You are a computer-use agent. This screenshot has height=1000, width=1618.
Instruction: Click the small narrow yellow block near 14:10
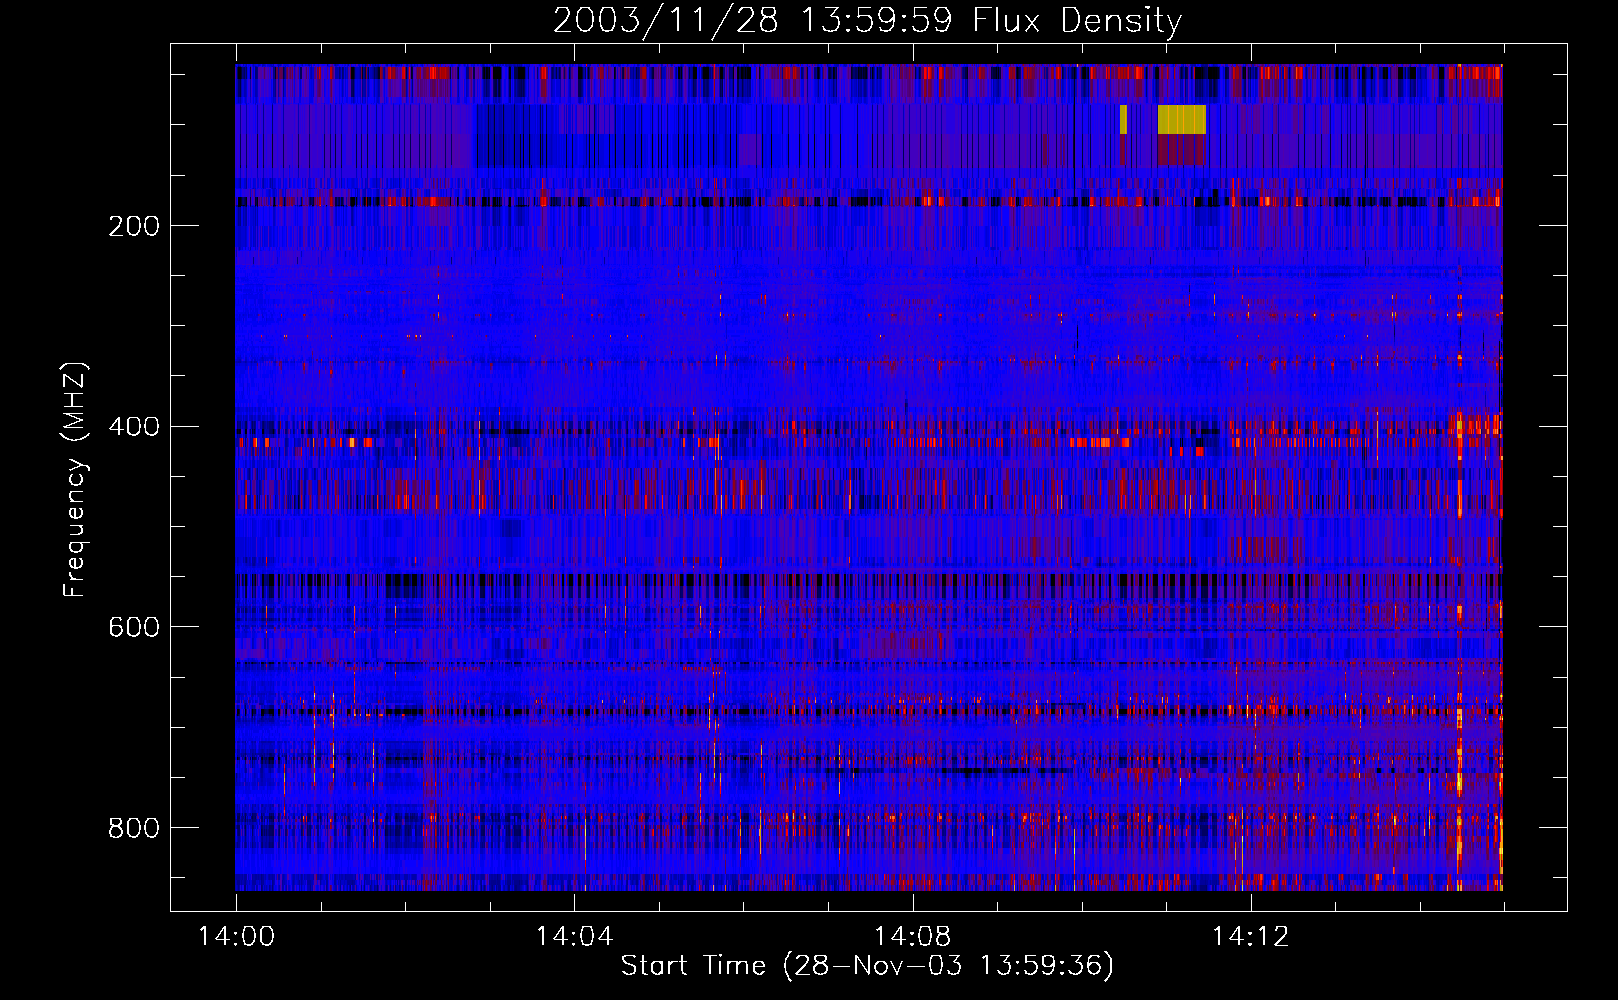pos(1123,120)
